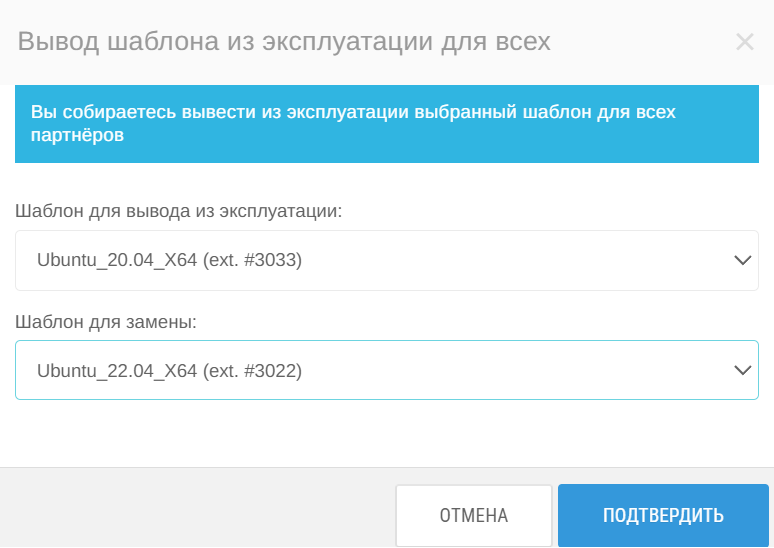
Task: Click the dialog title 'Вывод шаблона из эксплуатации'
Action: point(227,41)
